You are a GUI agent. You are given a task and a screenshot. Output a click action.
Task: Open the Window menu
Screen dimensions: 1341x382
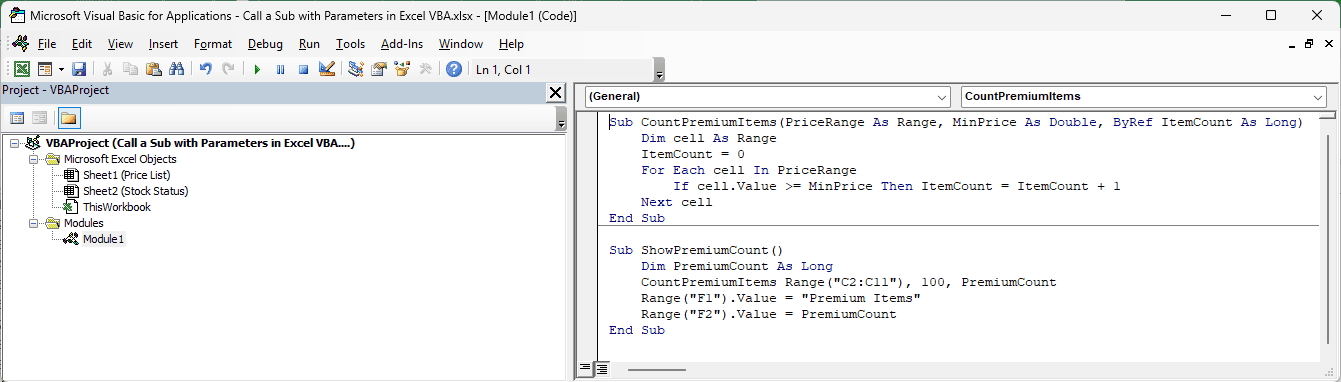coord(461,44)
